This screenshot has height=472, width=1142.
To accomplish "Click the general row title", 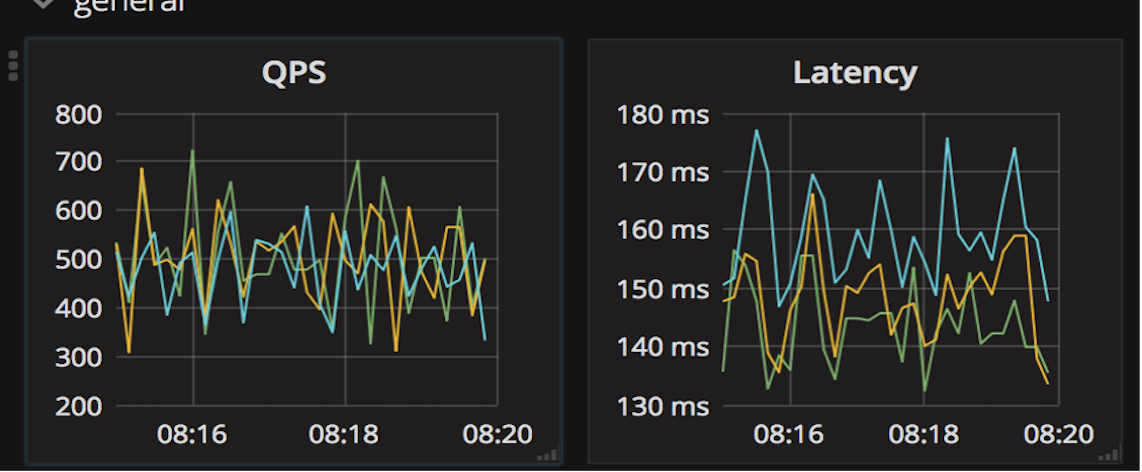I will [x=128, y=5].
